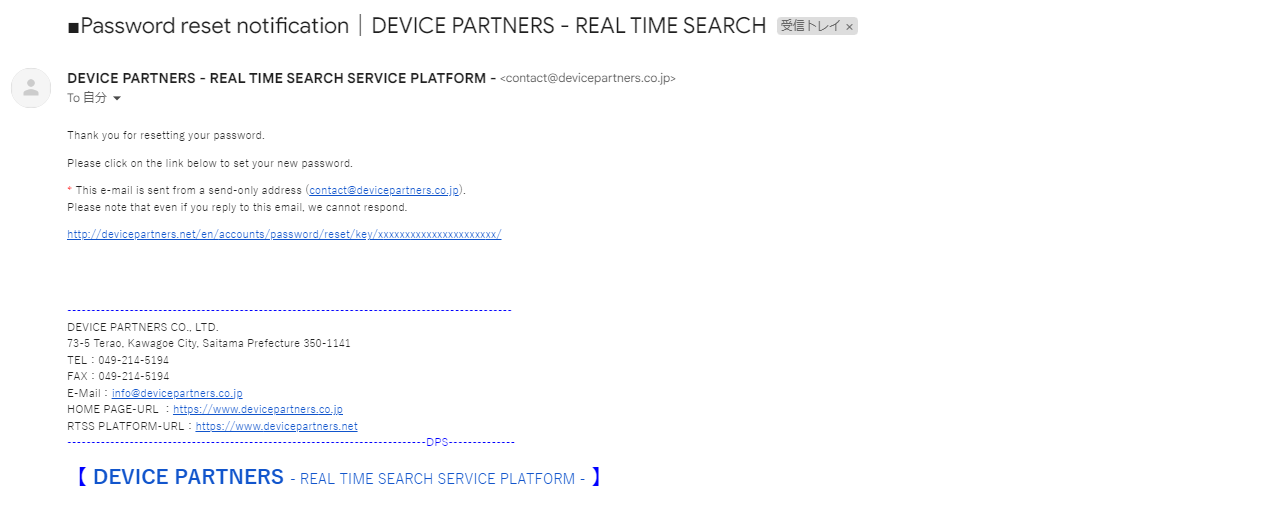Click the FAX：049-214-5194 line
The height and width of the screenshot is (522, 1268).
click(118, 376)
